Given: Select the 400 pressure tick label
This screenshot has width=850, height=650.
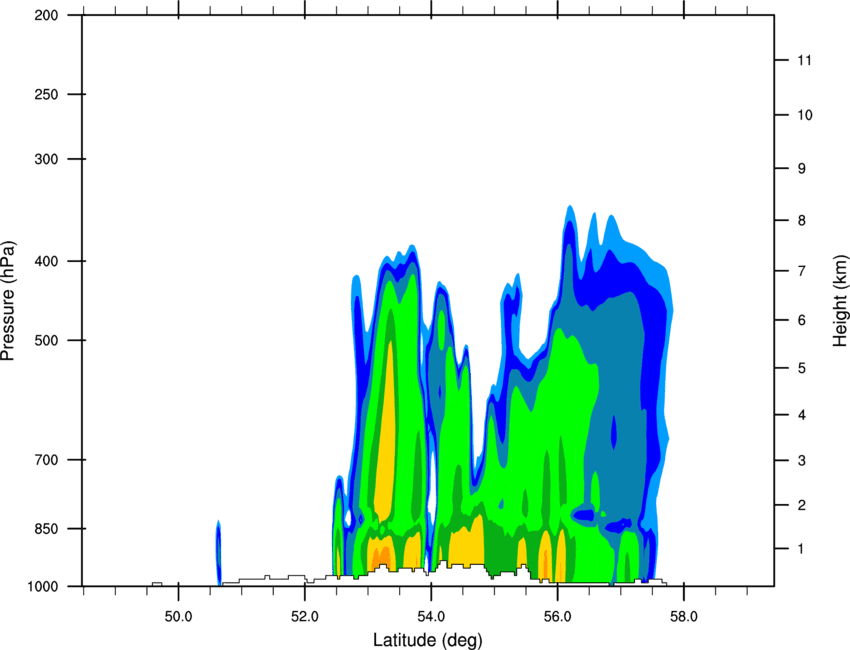Looking at the screenshot, I should pyautogui.click(x=46, y=261).
